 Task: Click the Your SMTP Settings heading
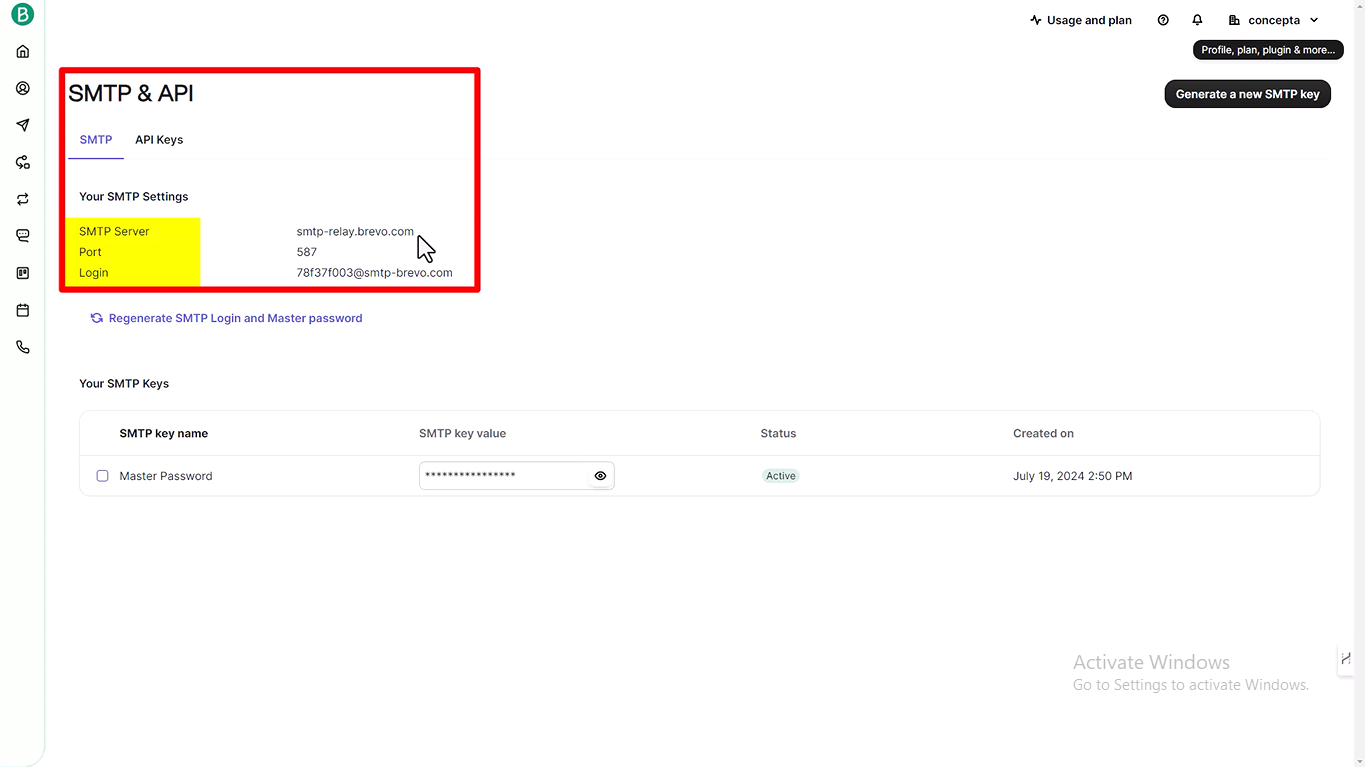(134, 197)
